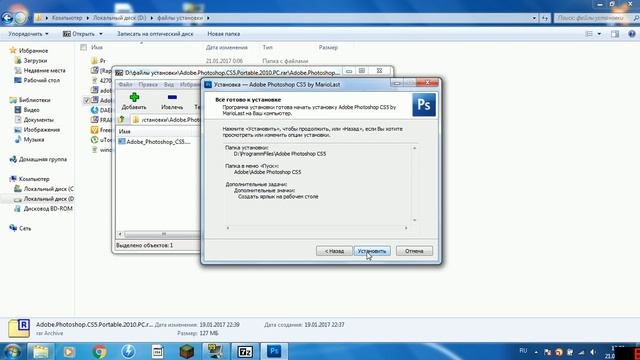Click RU language indicator in tray
Image resolution: width=640 pixels, height=360 pixels.
[523, 351]
